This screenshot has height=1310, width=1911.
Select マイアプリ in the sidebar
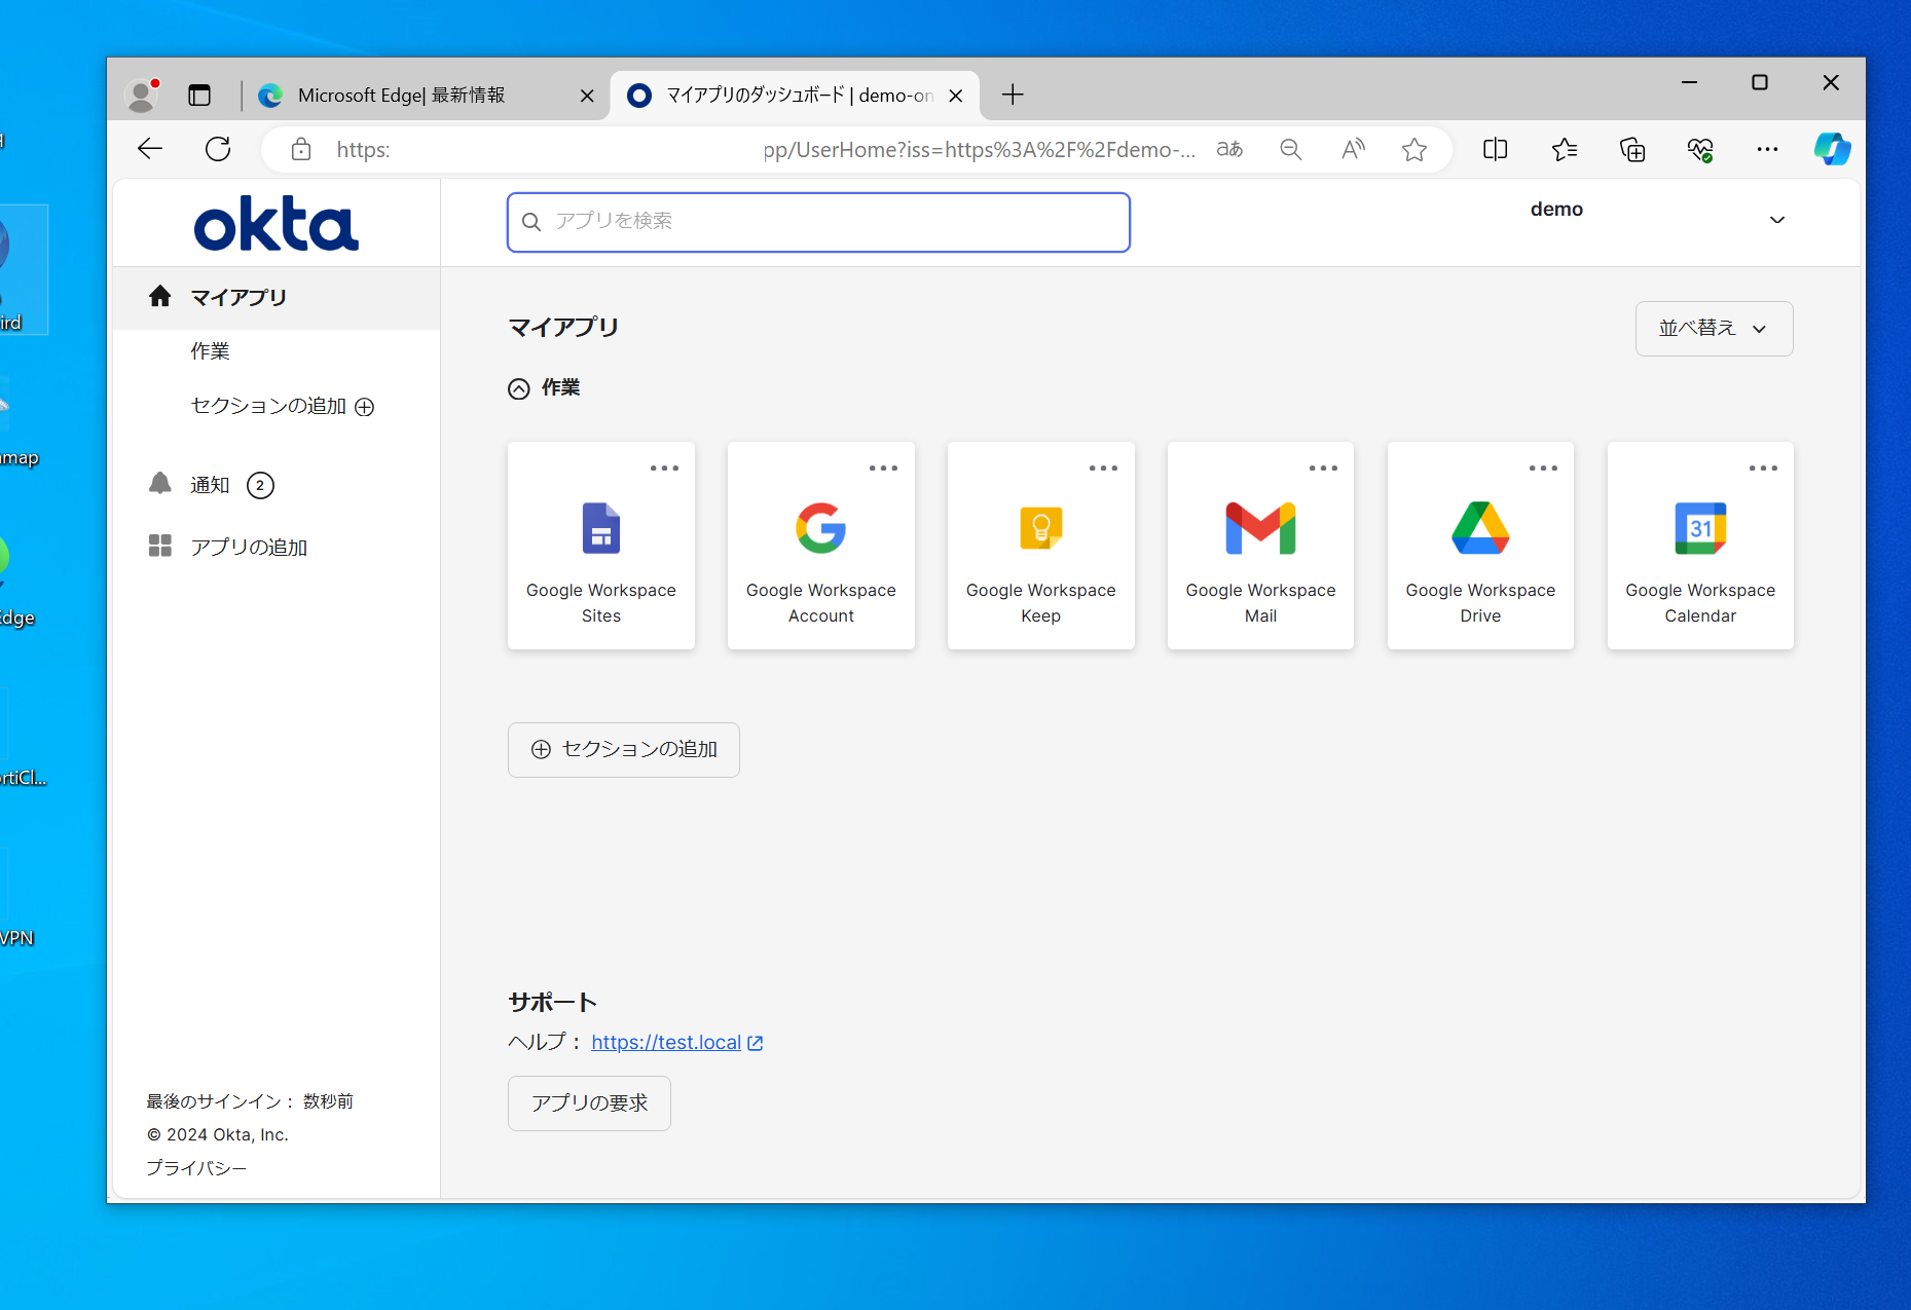(277, 297)
